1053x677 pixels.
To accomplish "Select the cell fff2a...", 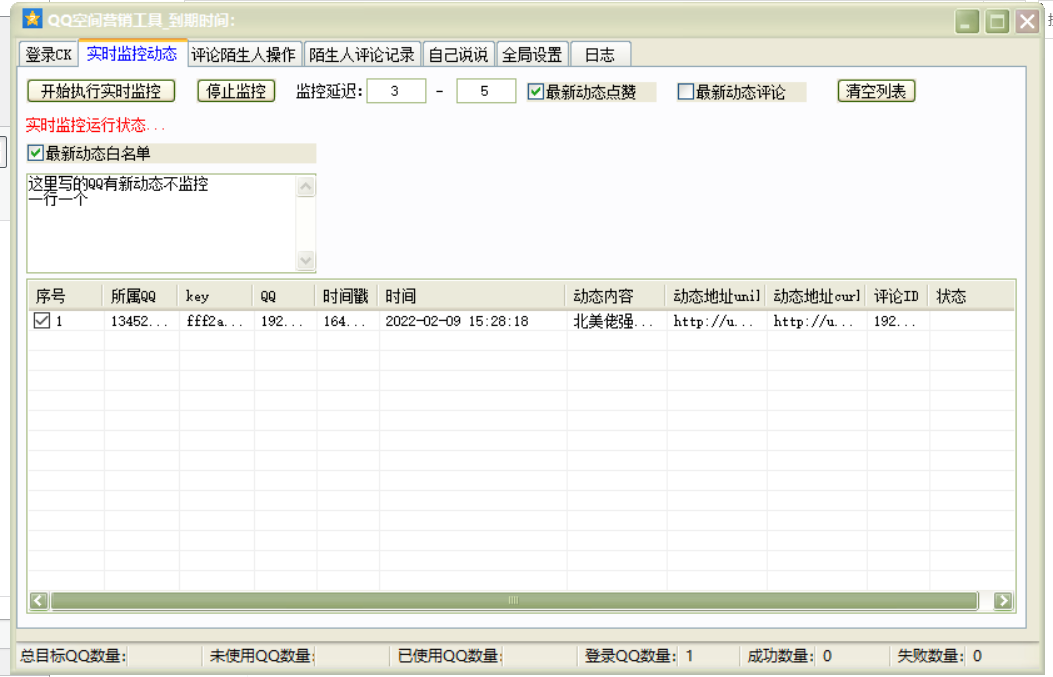I will (x=214, y=321).
